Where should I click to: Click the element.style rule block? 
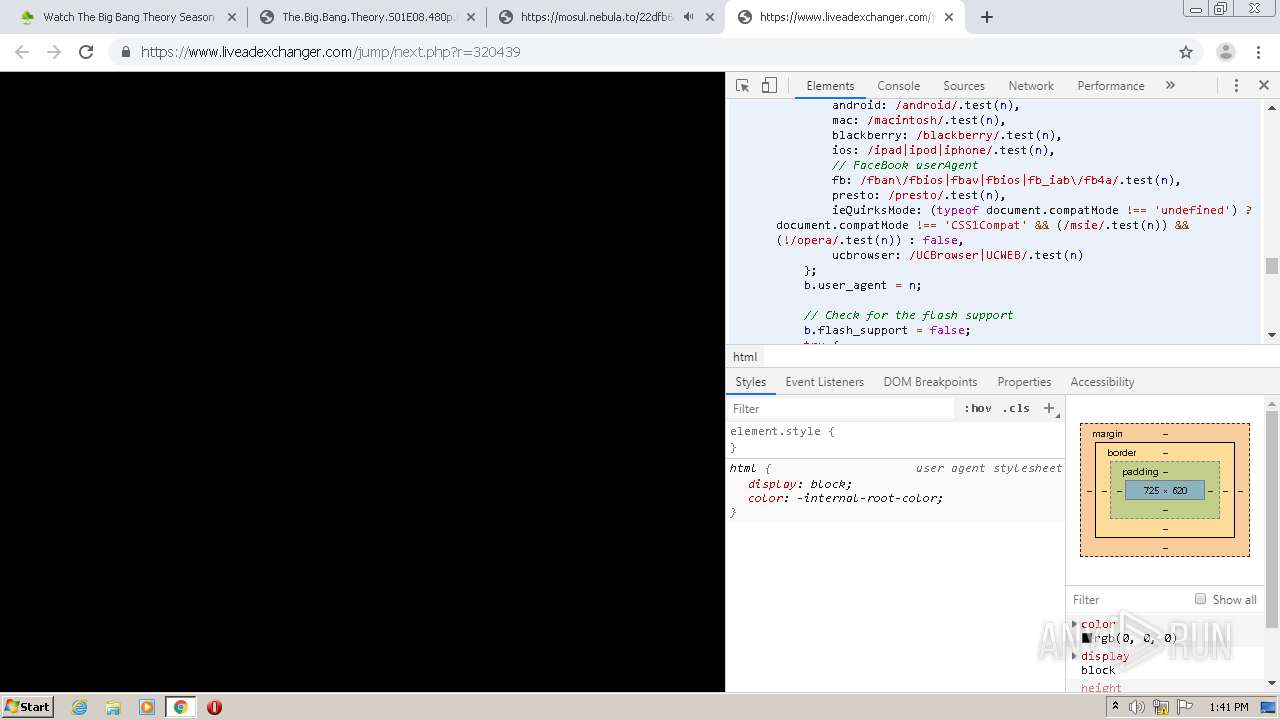point(895,439)
